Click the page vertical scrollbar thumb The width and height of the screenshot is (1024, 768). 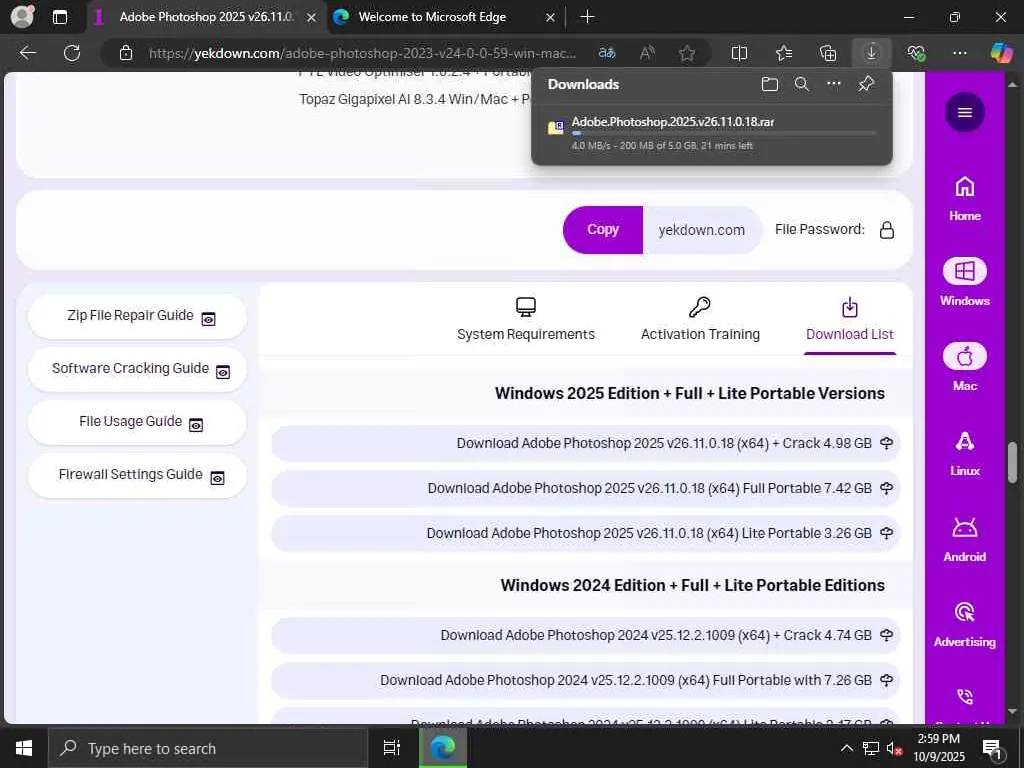click(1012, 462)
